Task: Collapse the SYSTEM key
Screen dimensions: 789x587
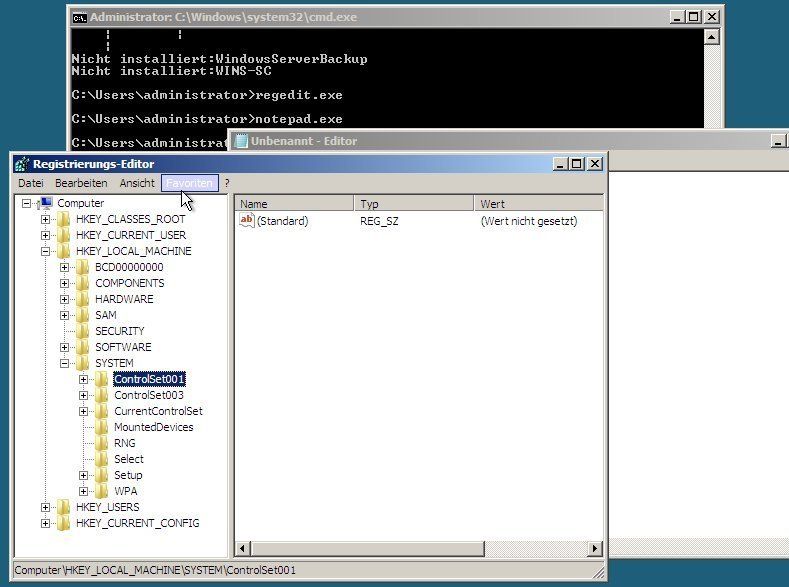Action: point(64,363)
